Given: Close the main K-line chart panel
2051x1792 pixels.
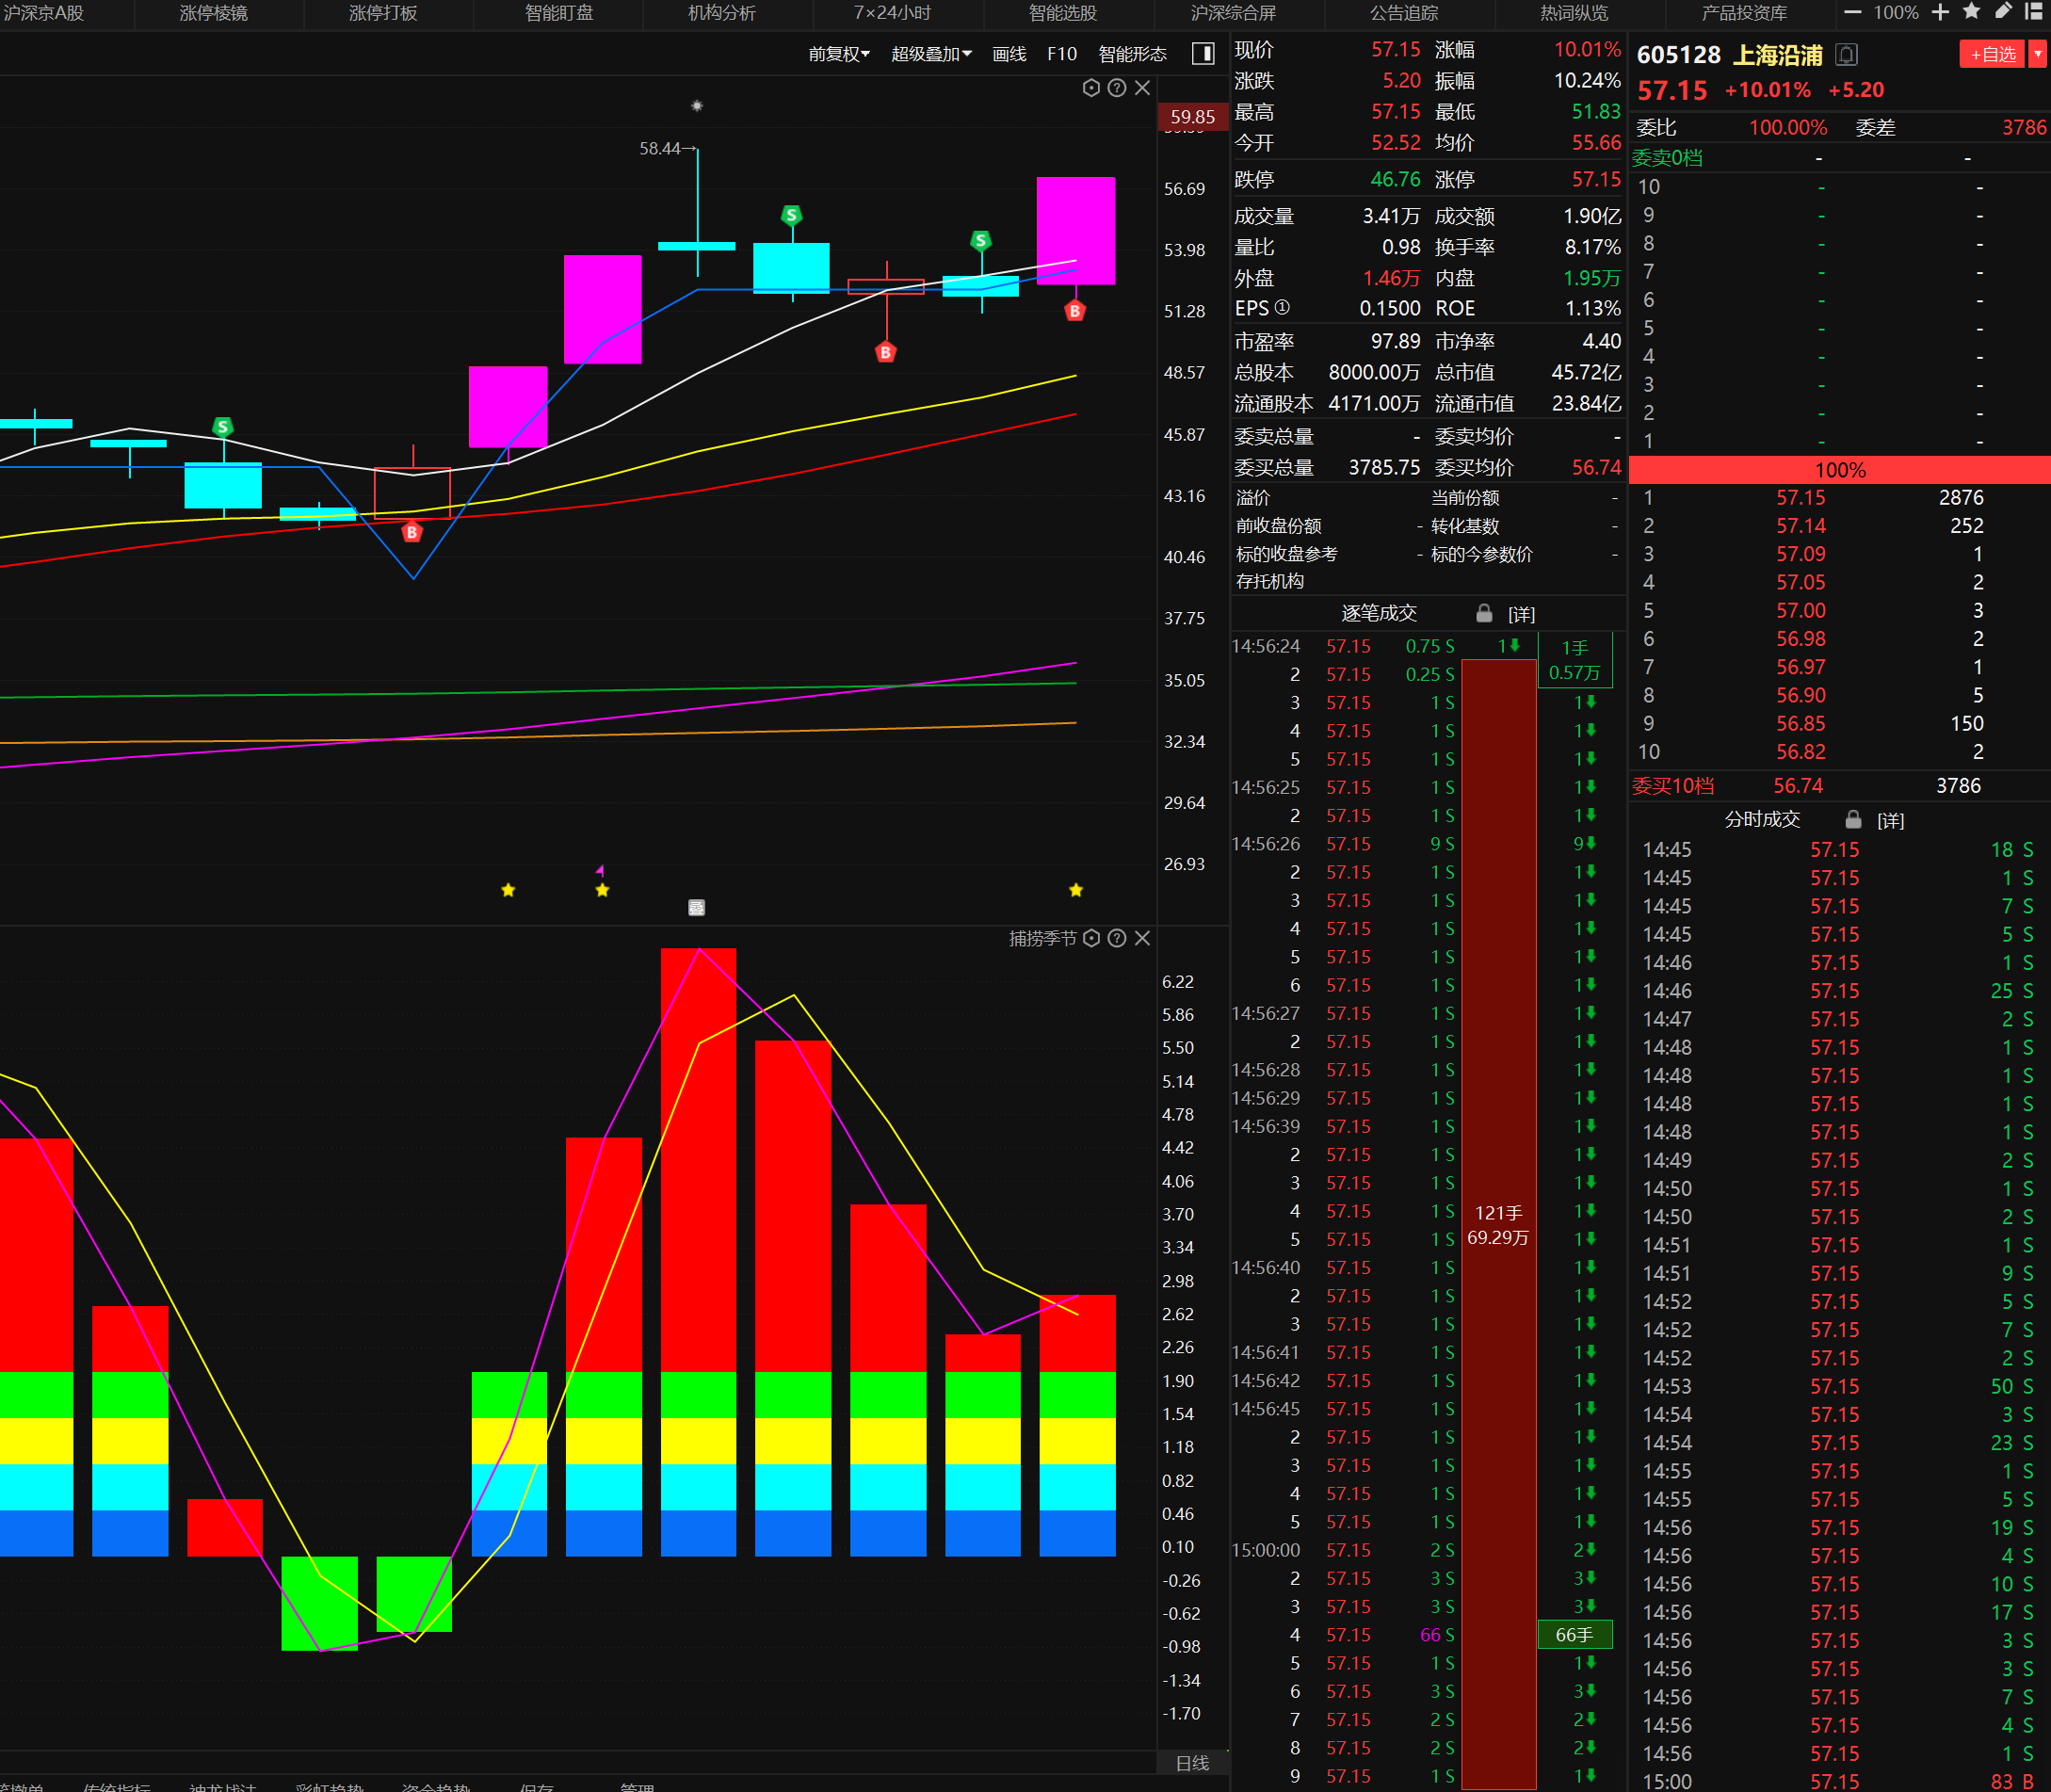Looking at the screenshot, I should point(1142,88).
